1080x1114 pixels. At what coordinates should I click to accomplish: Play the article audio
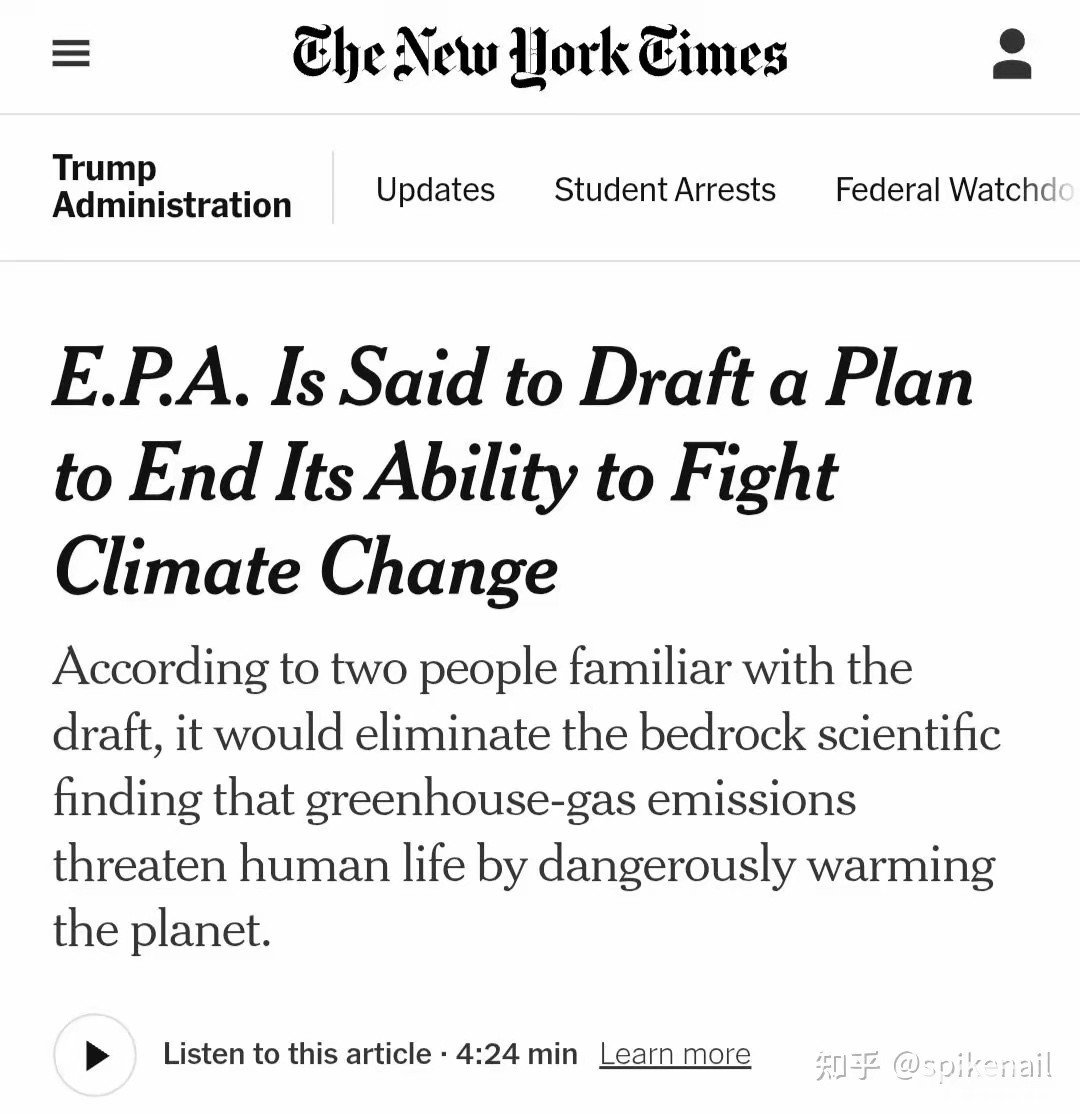(x=95, y=1055)
